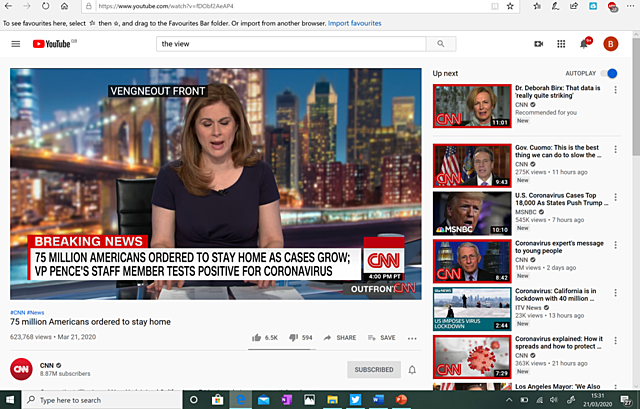Open Word in the taskbar
This screenshot has height=409, width=640.
click(x=378, y=400)
